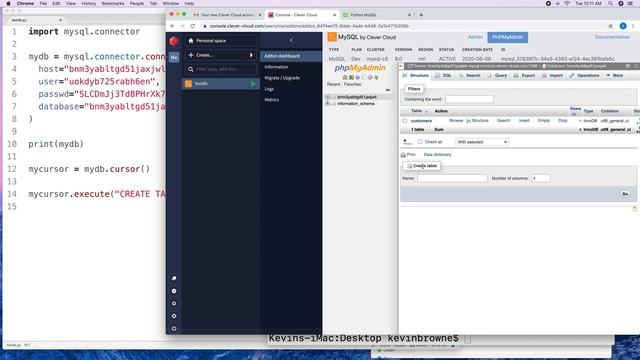Viewport: 640px width, 360px height.
Task: Select the Me organization avatar
Action: tap(174, 57)
